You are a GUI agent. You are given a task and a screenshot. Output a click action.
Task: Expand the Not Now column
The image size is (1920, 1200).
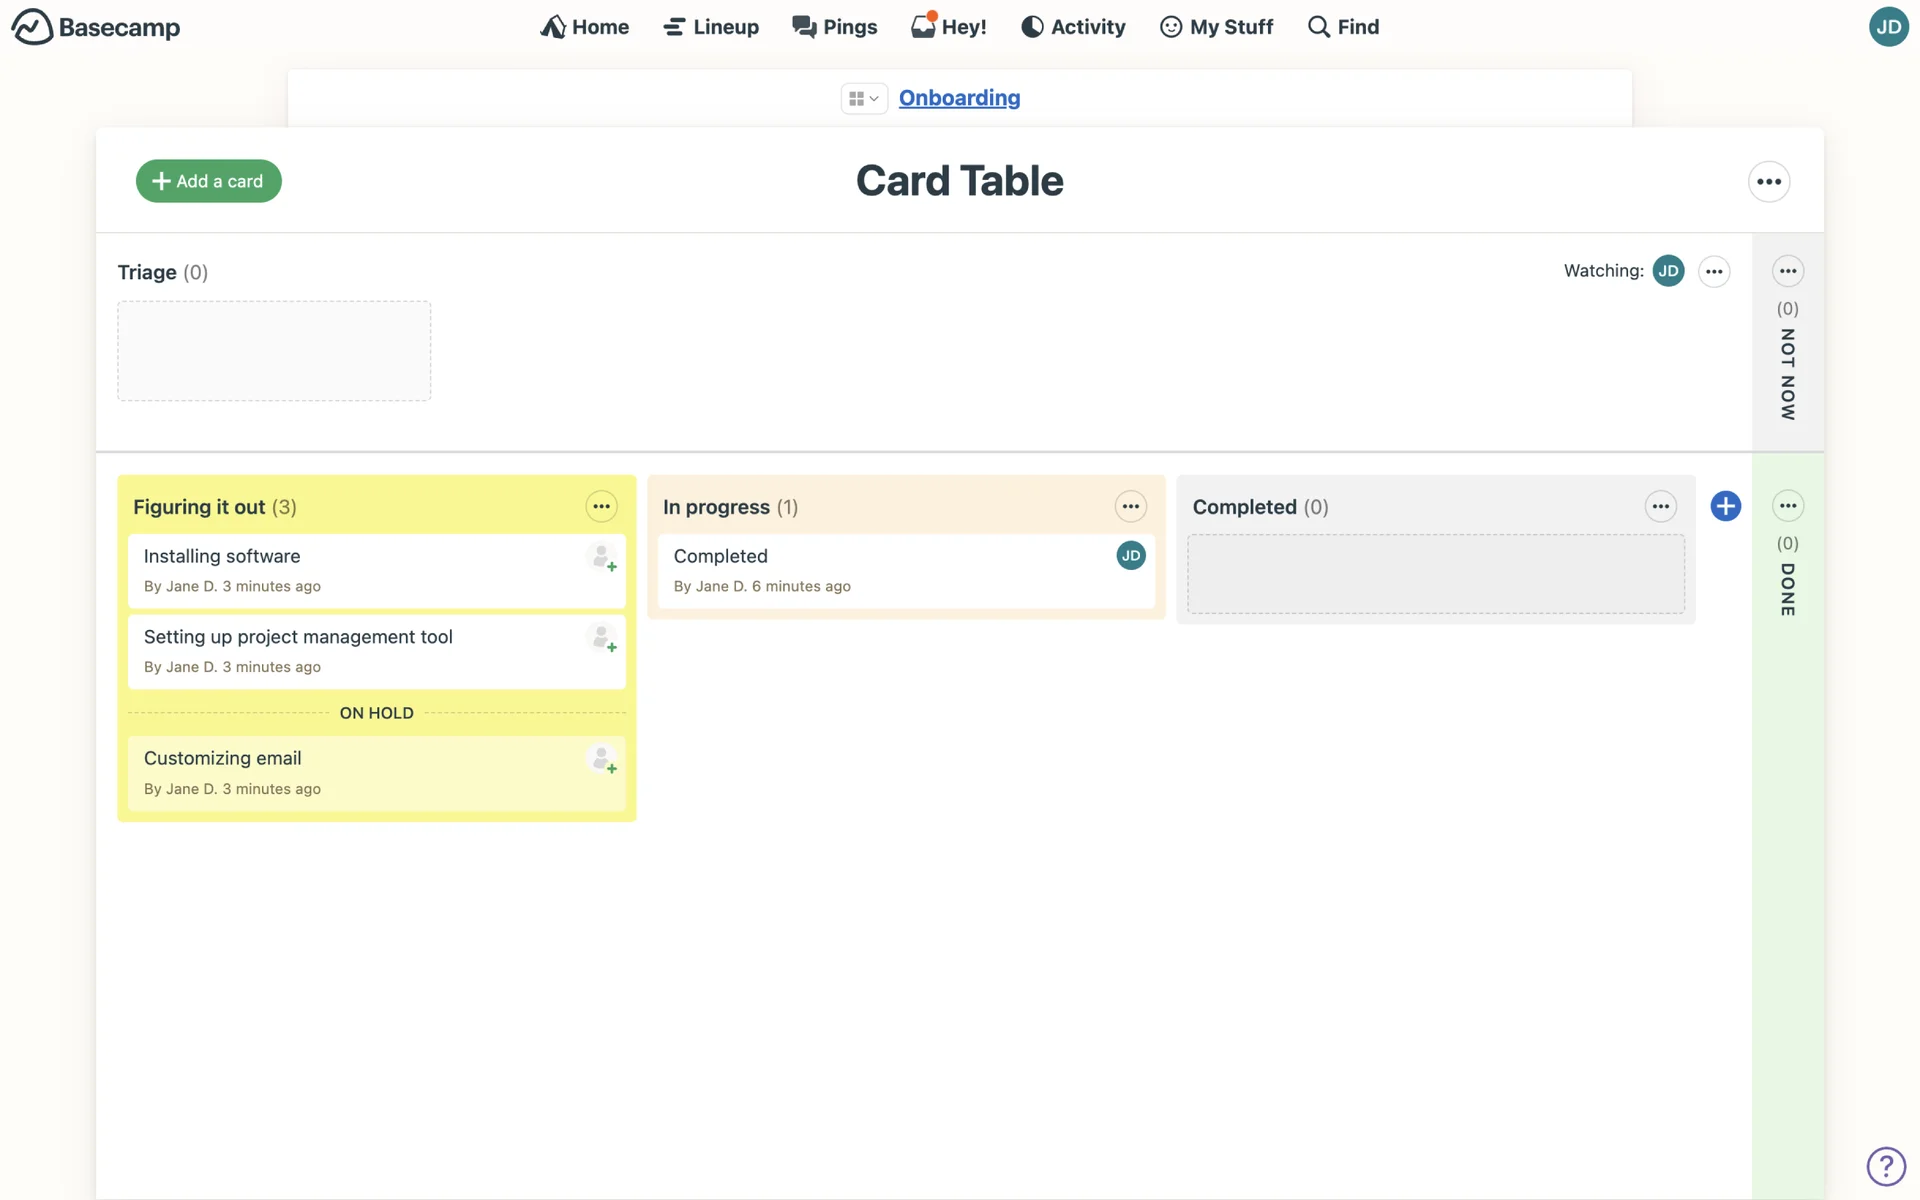[x=1787, y=372]
